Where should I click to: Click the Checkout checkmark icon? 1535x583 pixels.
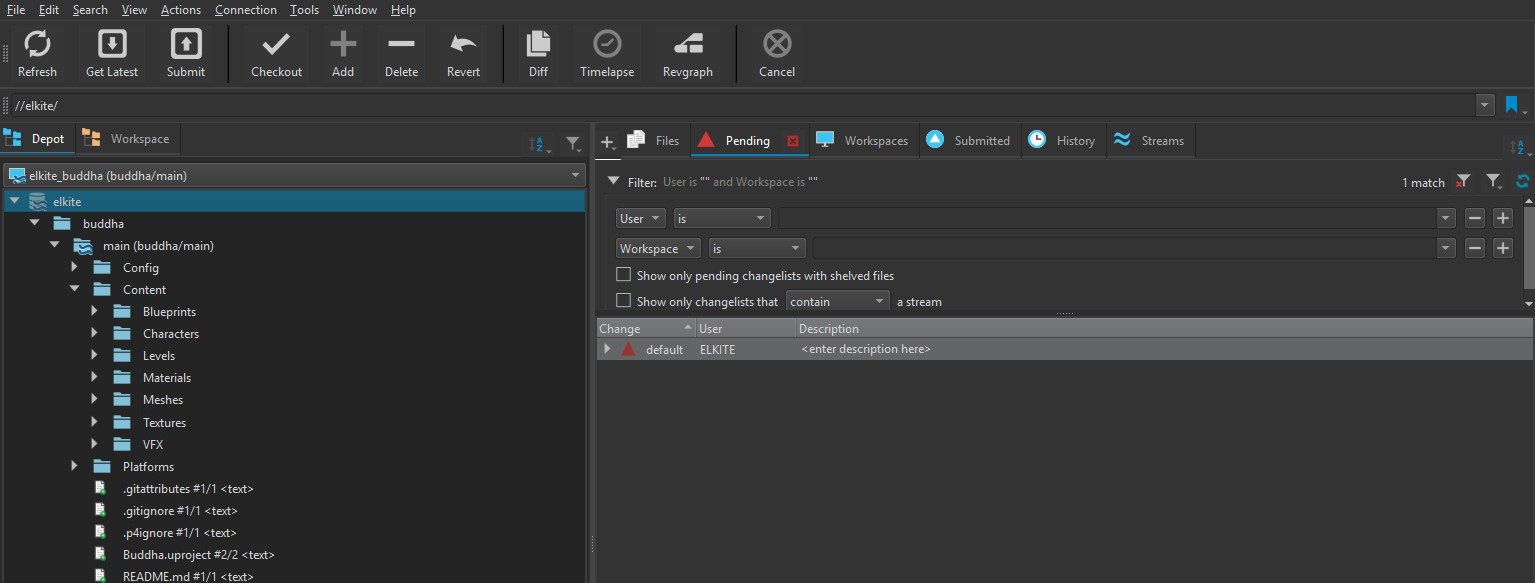pyautogui.click(x=276, y=44)
